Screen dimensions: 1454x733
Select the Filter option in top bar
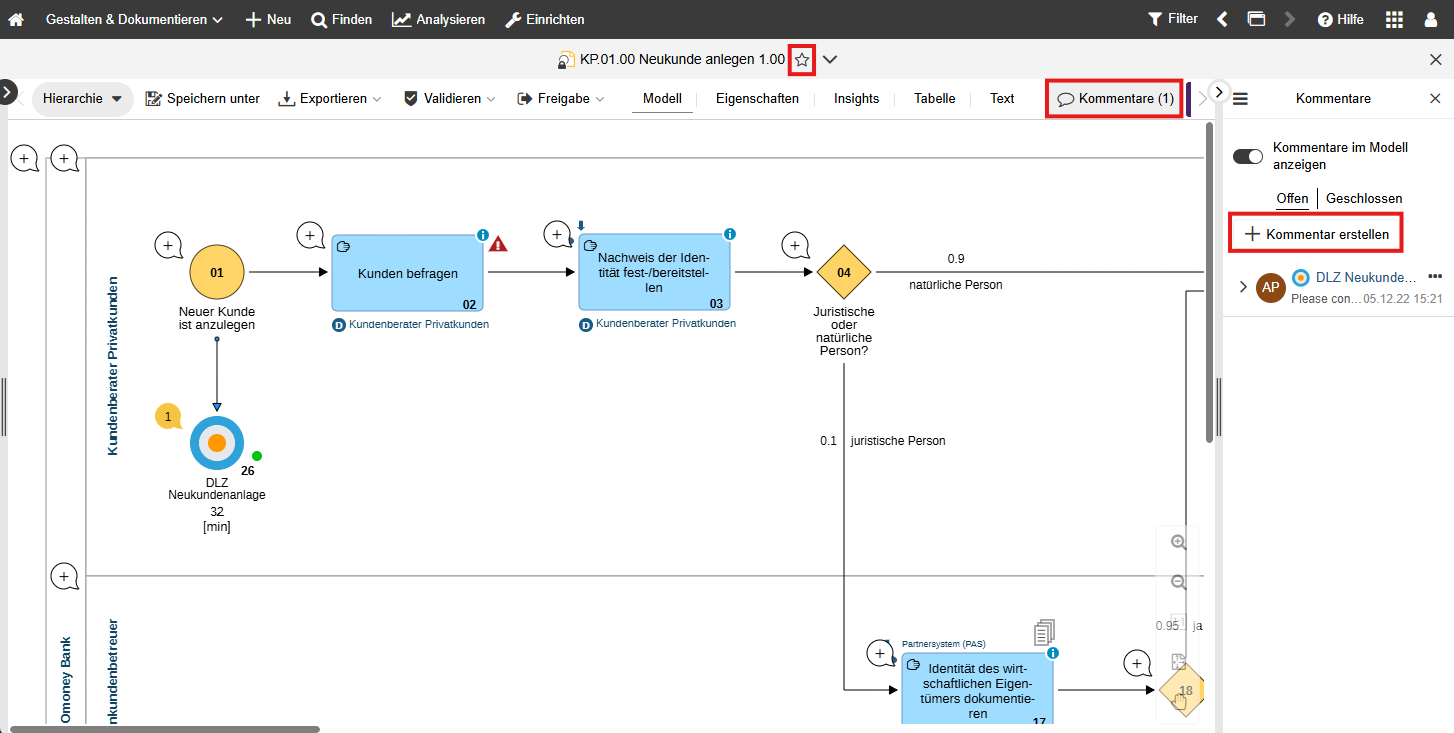1172,19
